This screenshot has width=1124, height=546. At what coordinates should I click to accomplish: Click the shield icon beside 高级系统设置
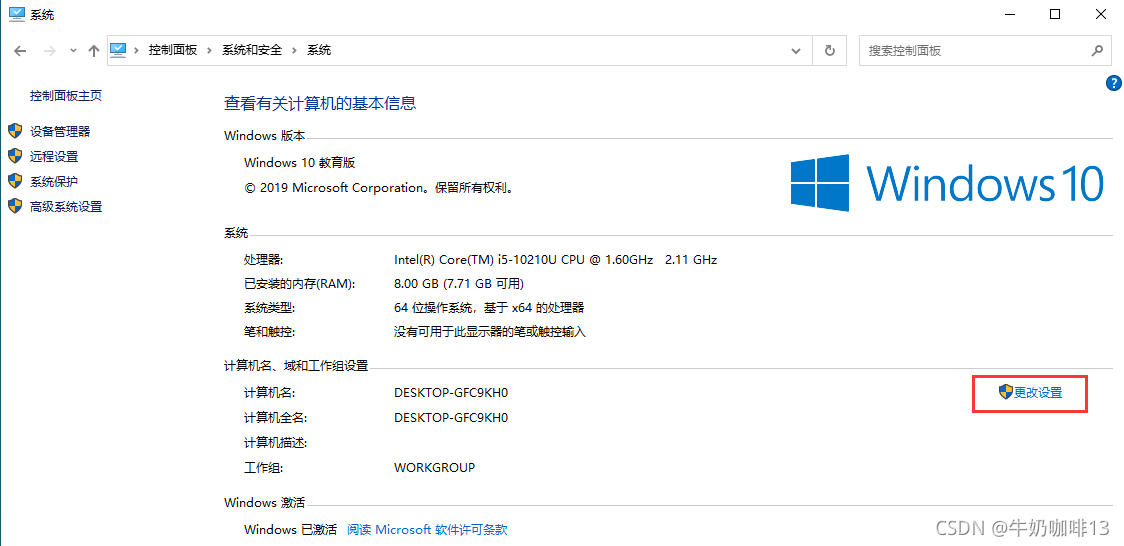click(15, 206)
